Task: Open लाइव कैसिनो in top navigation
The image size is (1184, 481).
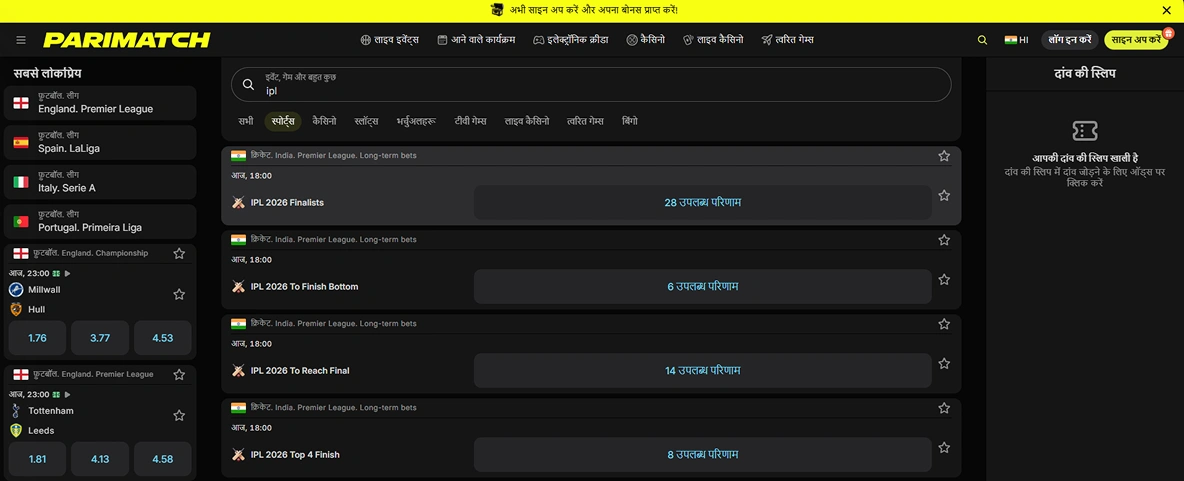Action: 713,40
